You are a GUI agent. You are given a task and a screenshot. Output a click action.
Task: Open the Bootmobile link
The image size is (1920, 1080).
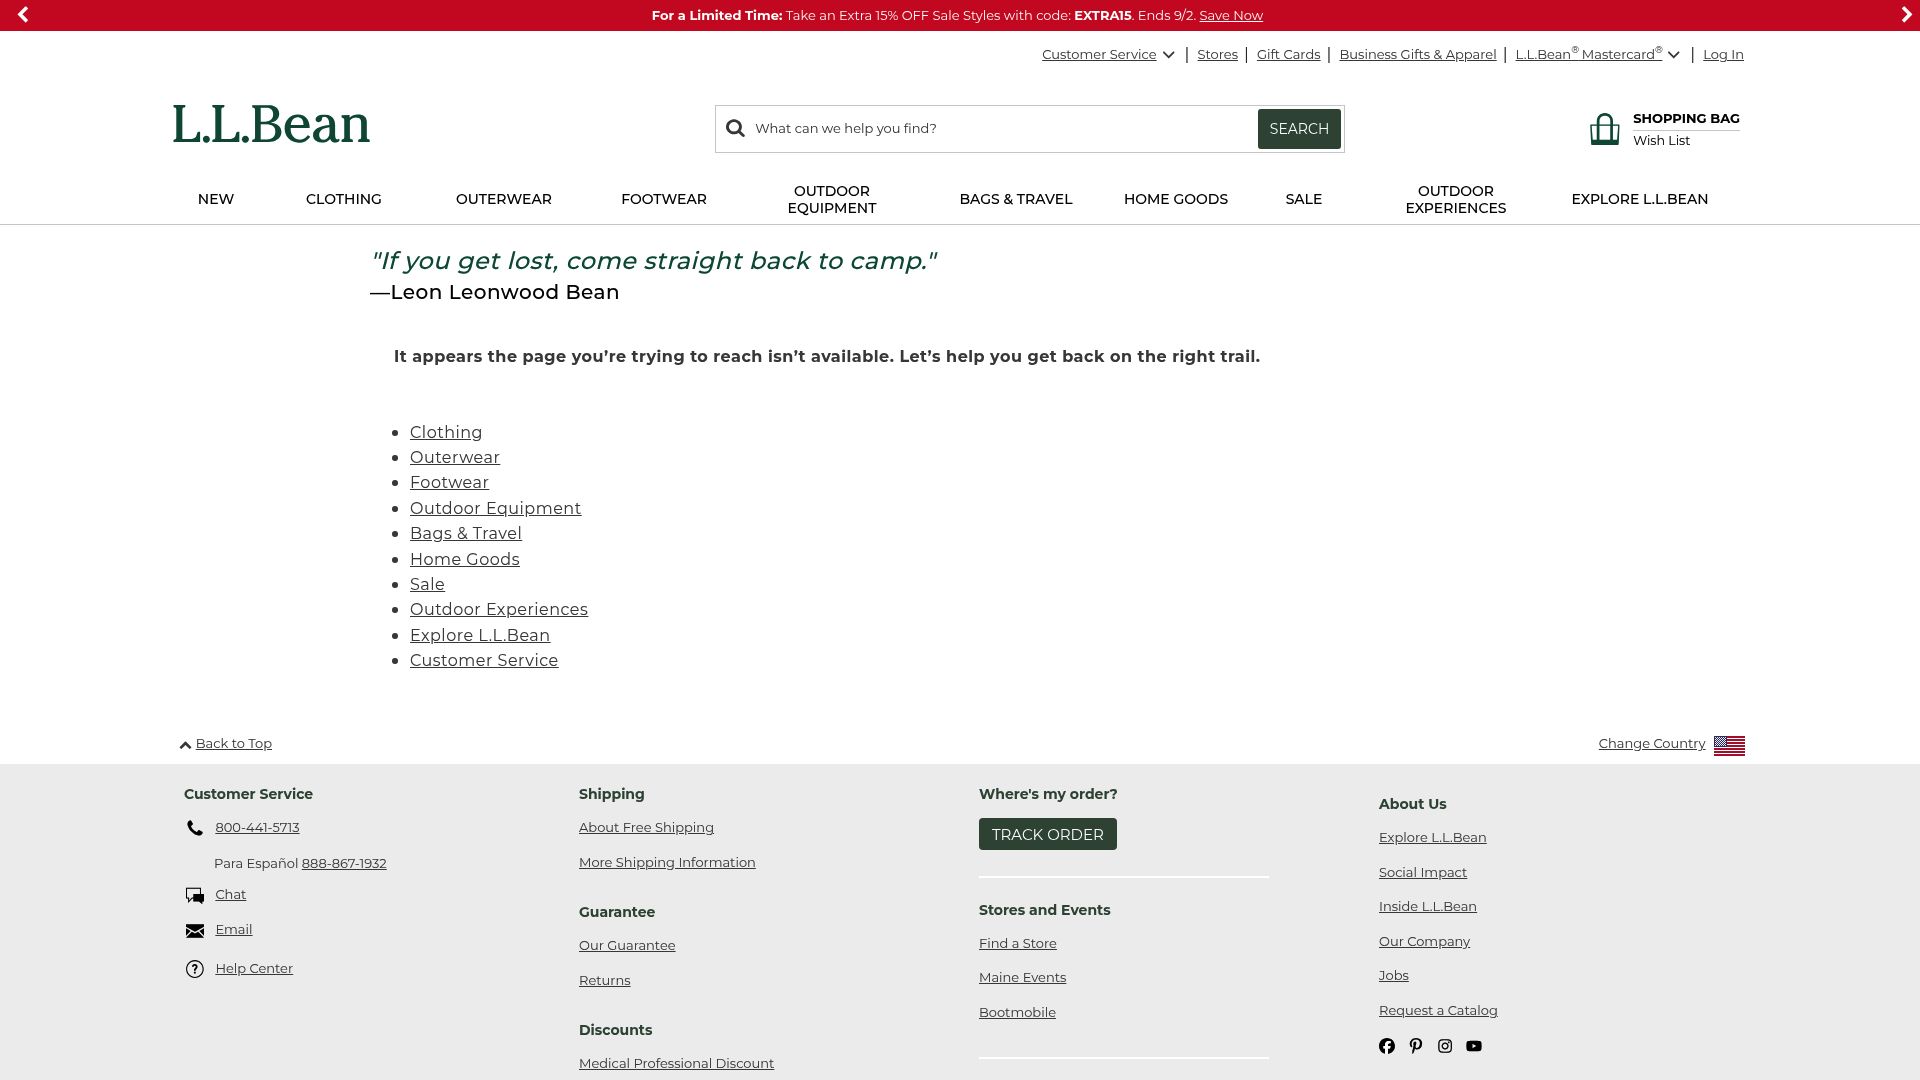point(1017,1013)
